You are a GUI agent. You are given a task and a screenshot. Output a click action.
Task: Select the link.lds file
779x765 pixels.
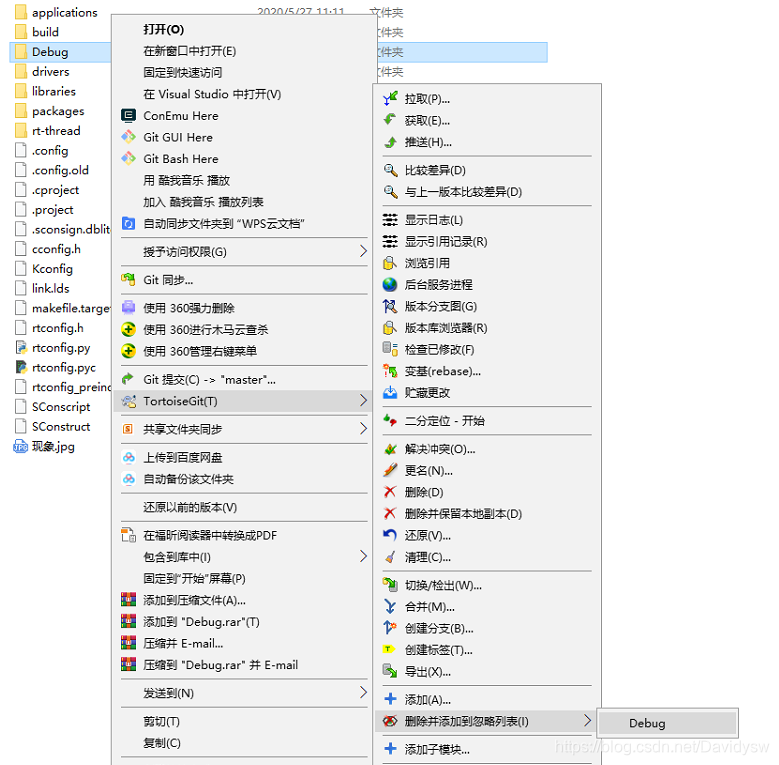click(x=51, y=289)
